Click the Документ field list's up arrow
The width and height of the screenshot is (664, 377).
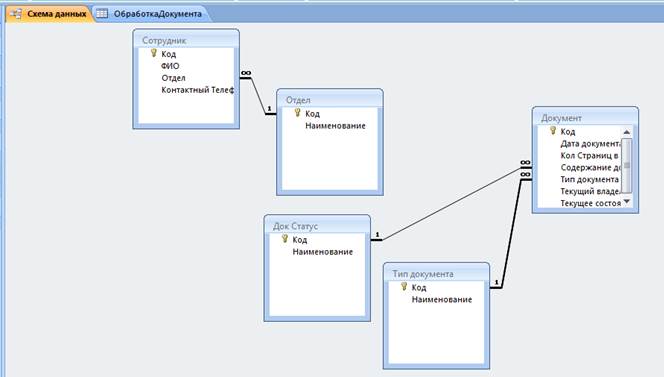627,132
